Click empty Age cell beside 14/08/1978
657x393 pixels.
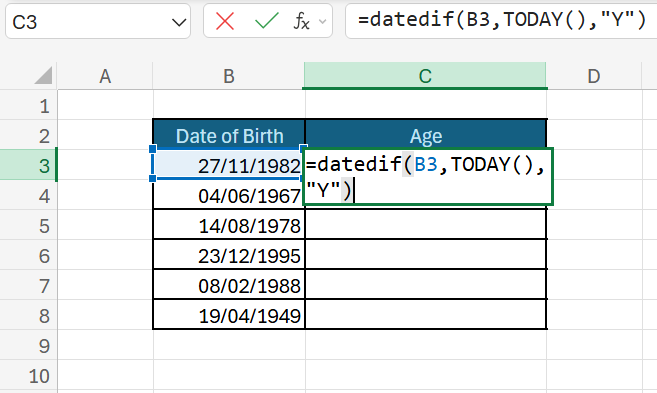pyautogui.click(x=426, y=225)
